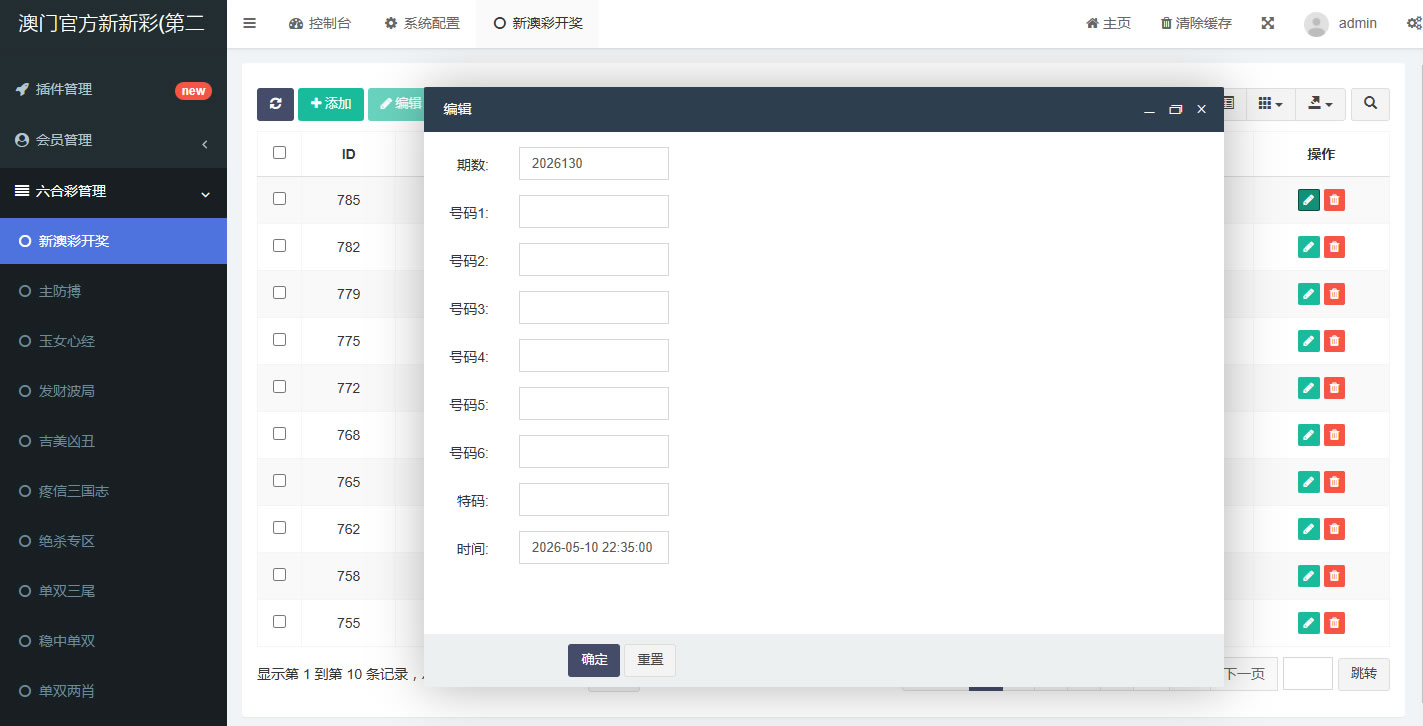Click the 确定 button in edit dialog
The width and height of the screenshot is (1423, 726).
(x=594, y=660)
